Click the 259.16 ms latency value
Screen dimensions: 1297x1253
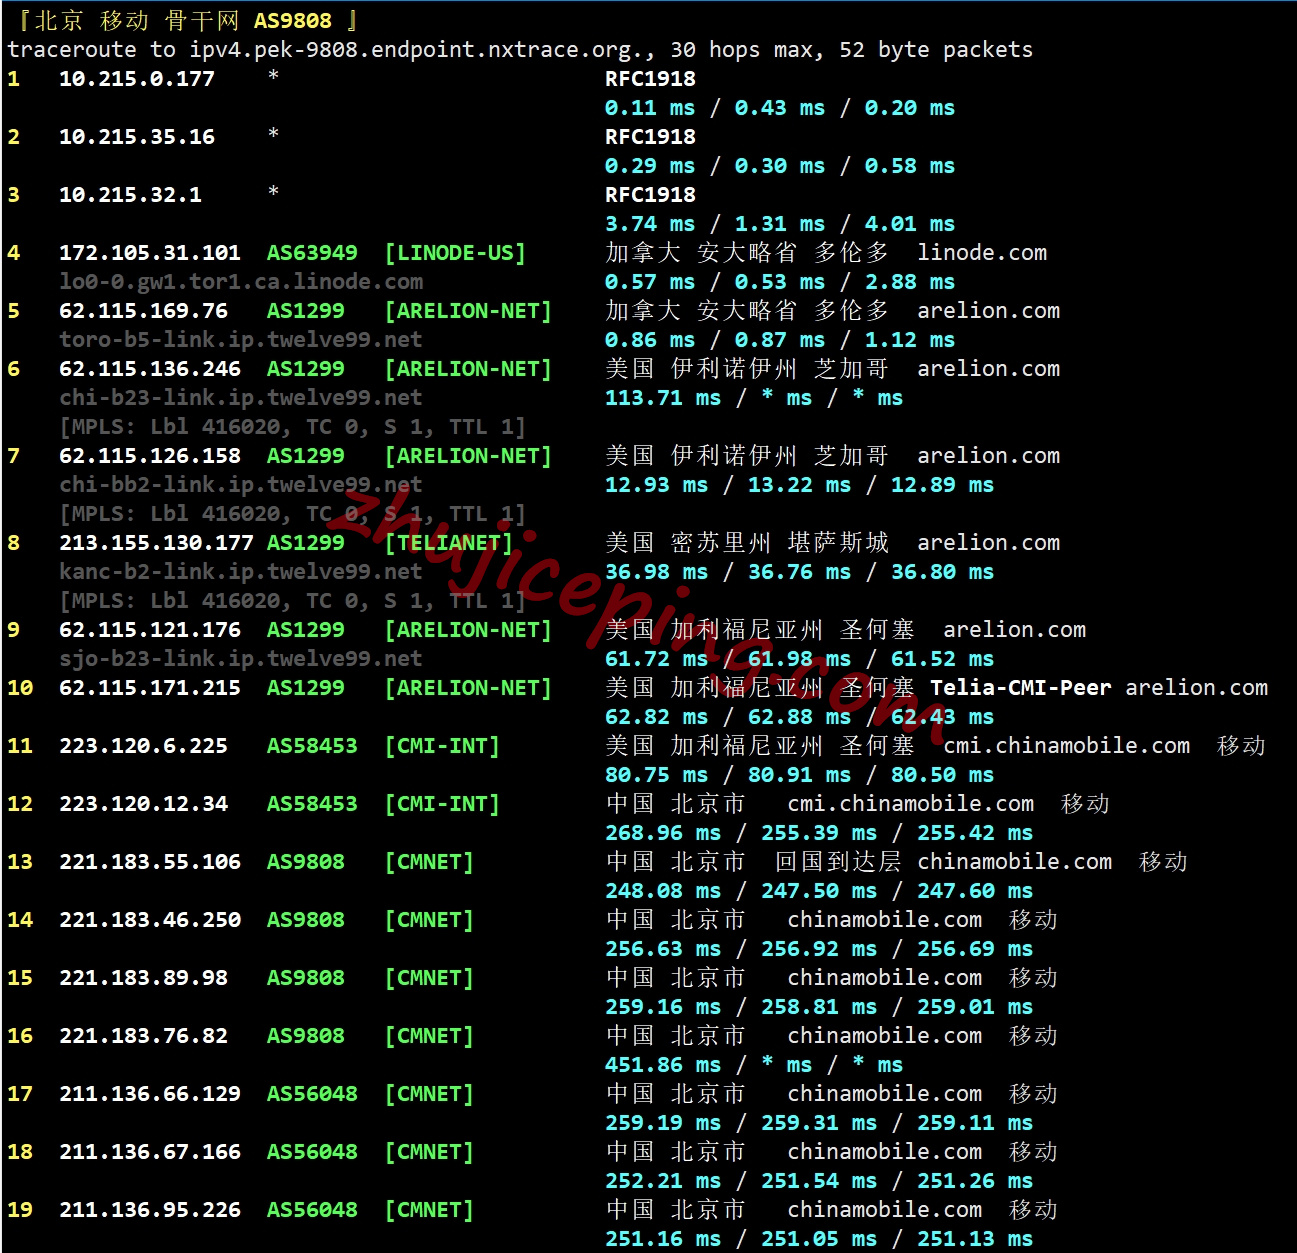click(x=663, y=1007)
